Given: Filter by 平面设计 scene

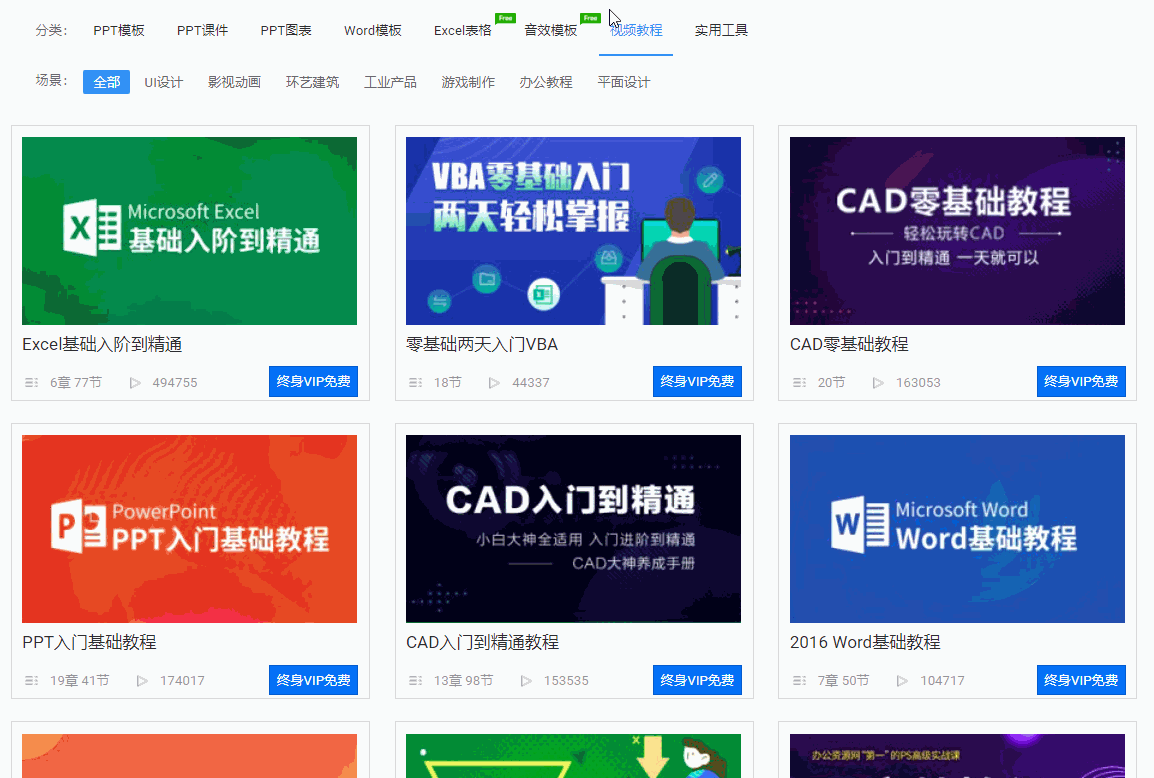Looking at the screenshot, I should 623,82.
